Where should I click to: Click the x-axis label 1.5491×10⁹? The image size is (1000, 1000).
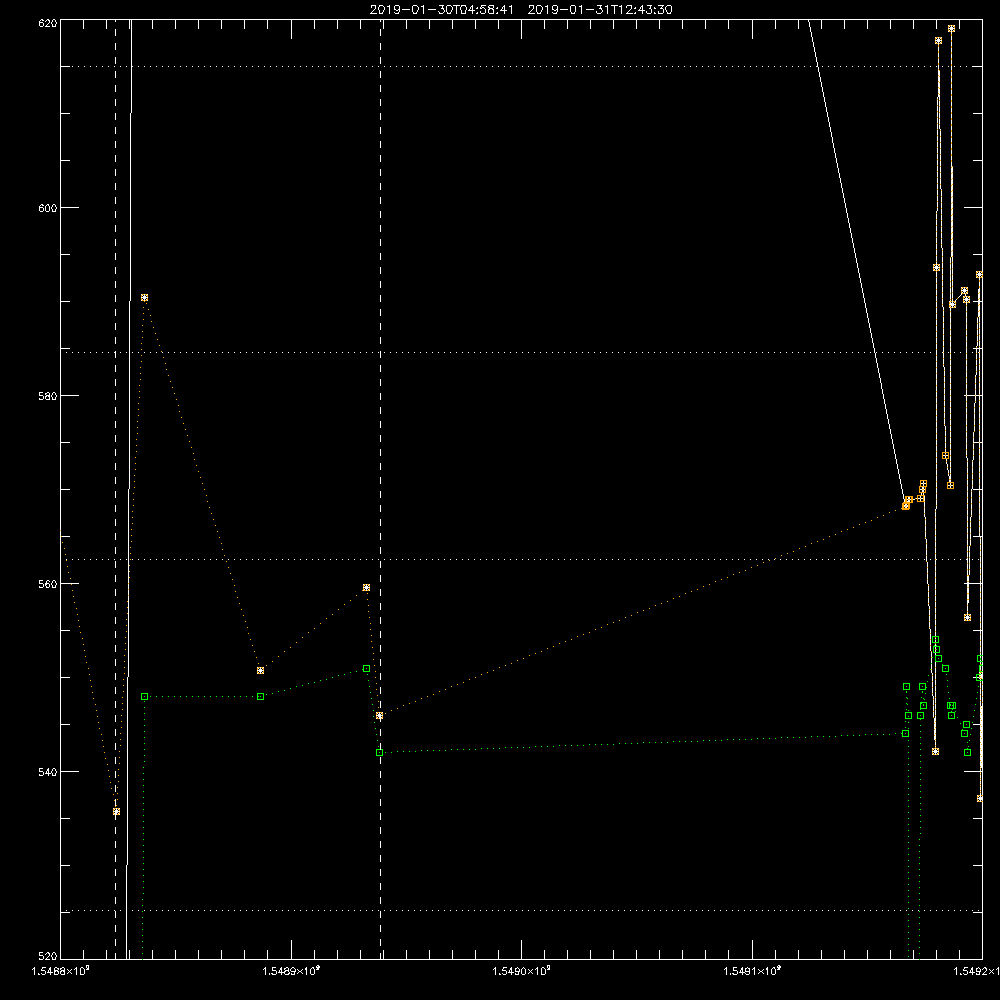[752, 971]
